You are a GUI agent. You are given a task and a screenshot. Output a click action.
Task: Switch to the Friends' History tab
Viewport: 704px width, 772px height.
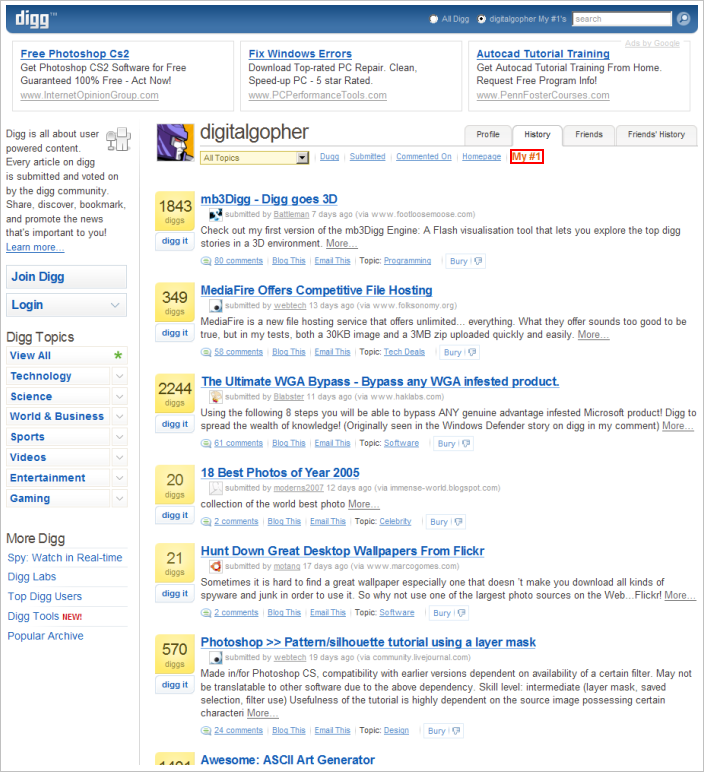click(x=656, y=134)
